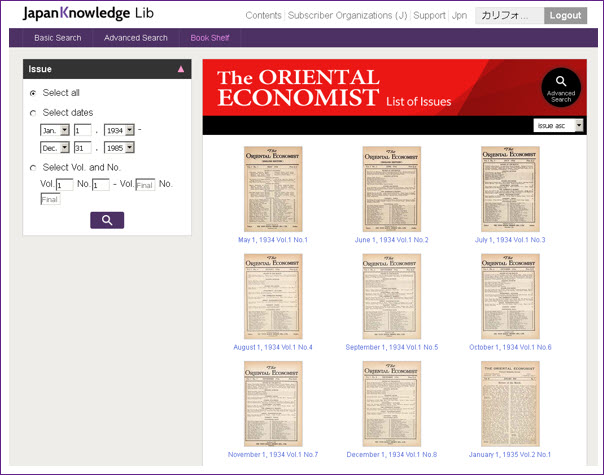This screenshot has height=475, width=604.
Task: Open the start year 1934 dropdown
Action: click(x=119, y=130)
